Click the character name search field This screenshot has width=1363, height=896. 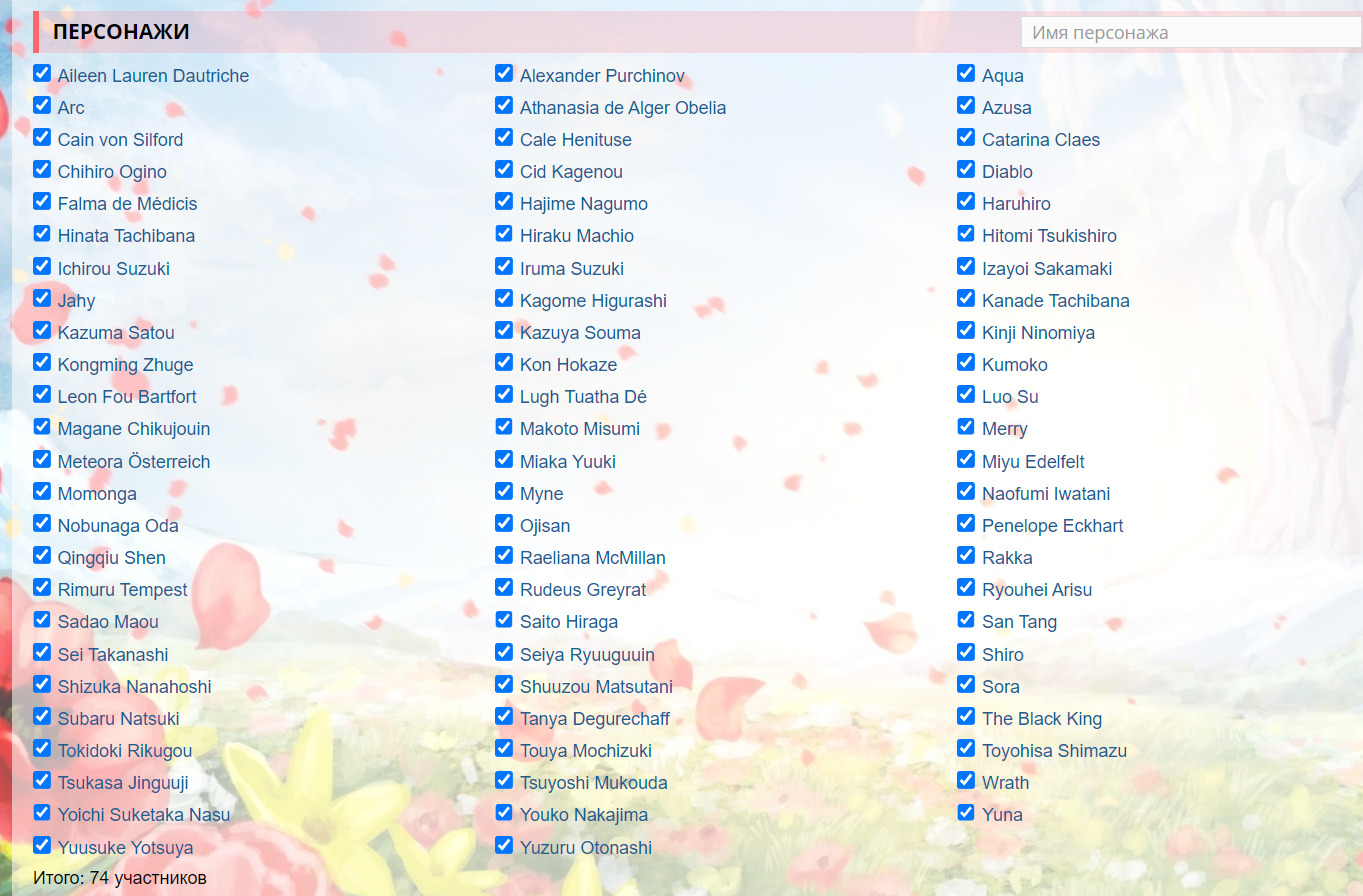point(1190,32)
